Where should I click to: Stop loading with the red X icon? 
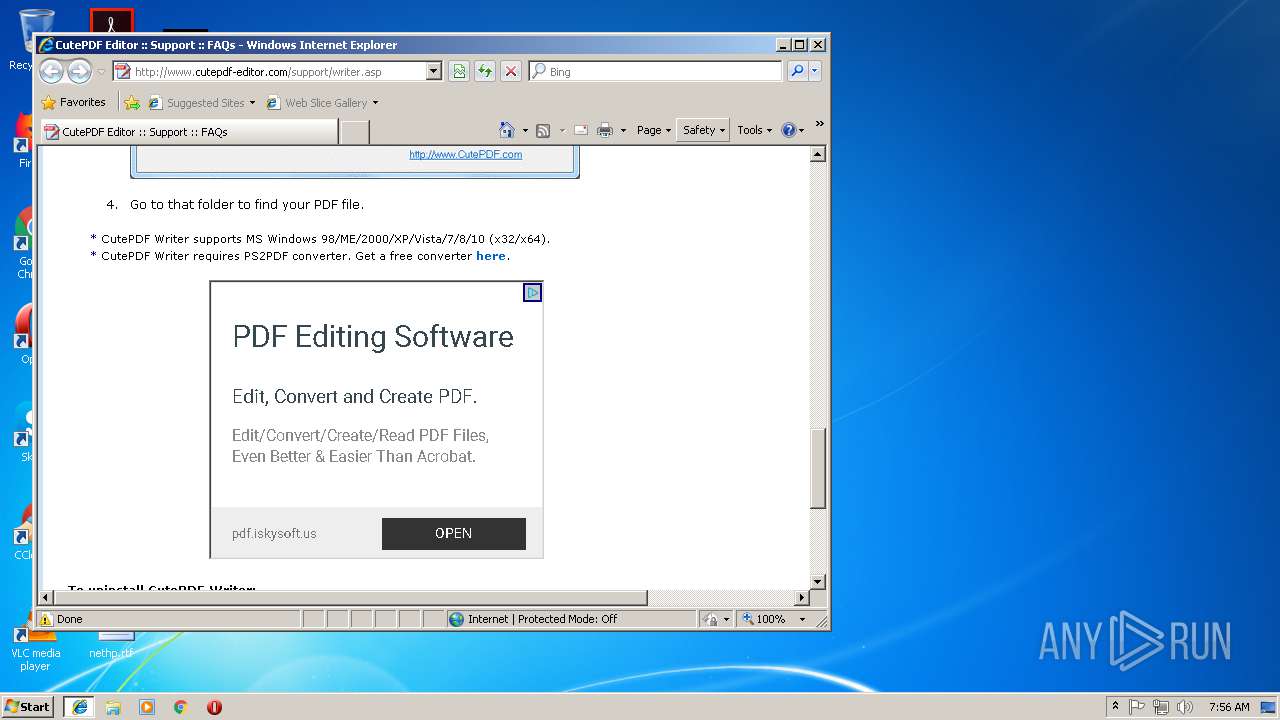coord(511,72)
